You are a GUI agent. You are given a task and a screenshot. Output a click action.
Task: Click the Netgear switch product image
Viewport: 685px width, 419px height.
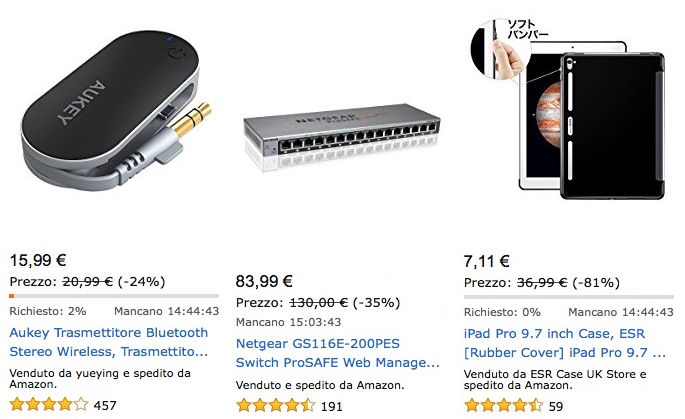click(342, 135)
